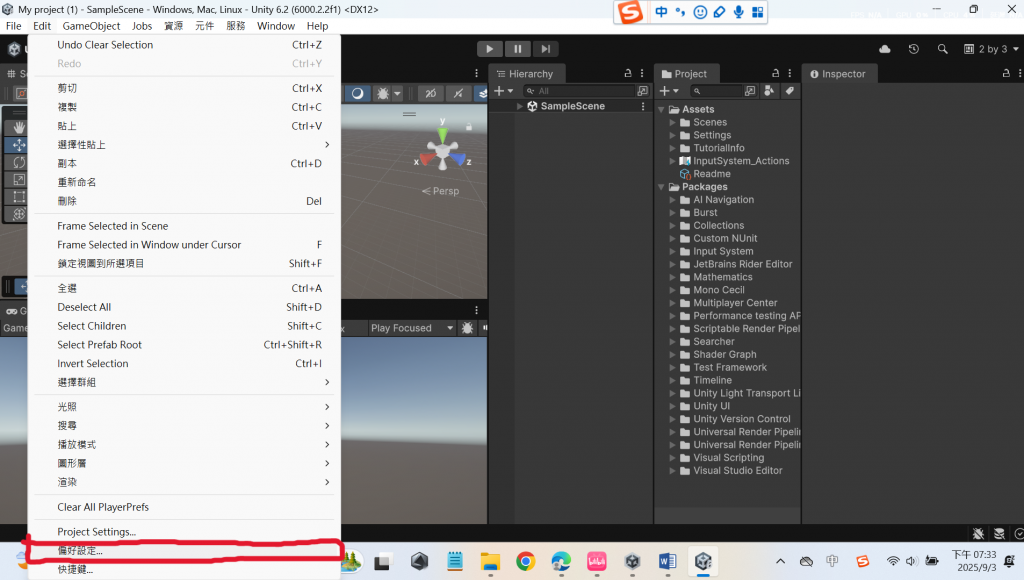Collapse the Packages folder

(x=662, y=187)
